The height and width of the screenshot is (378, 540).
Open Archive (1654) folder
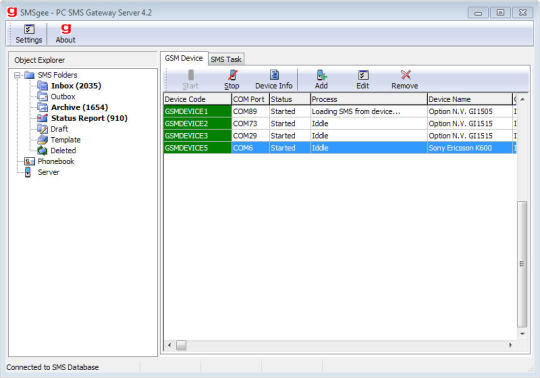[x=80, y=107]
